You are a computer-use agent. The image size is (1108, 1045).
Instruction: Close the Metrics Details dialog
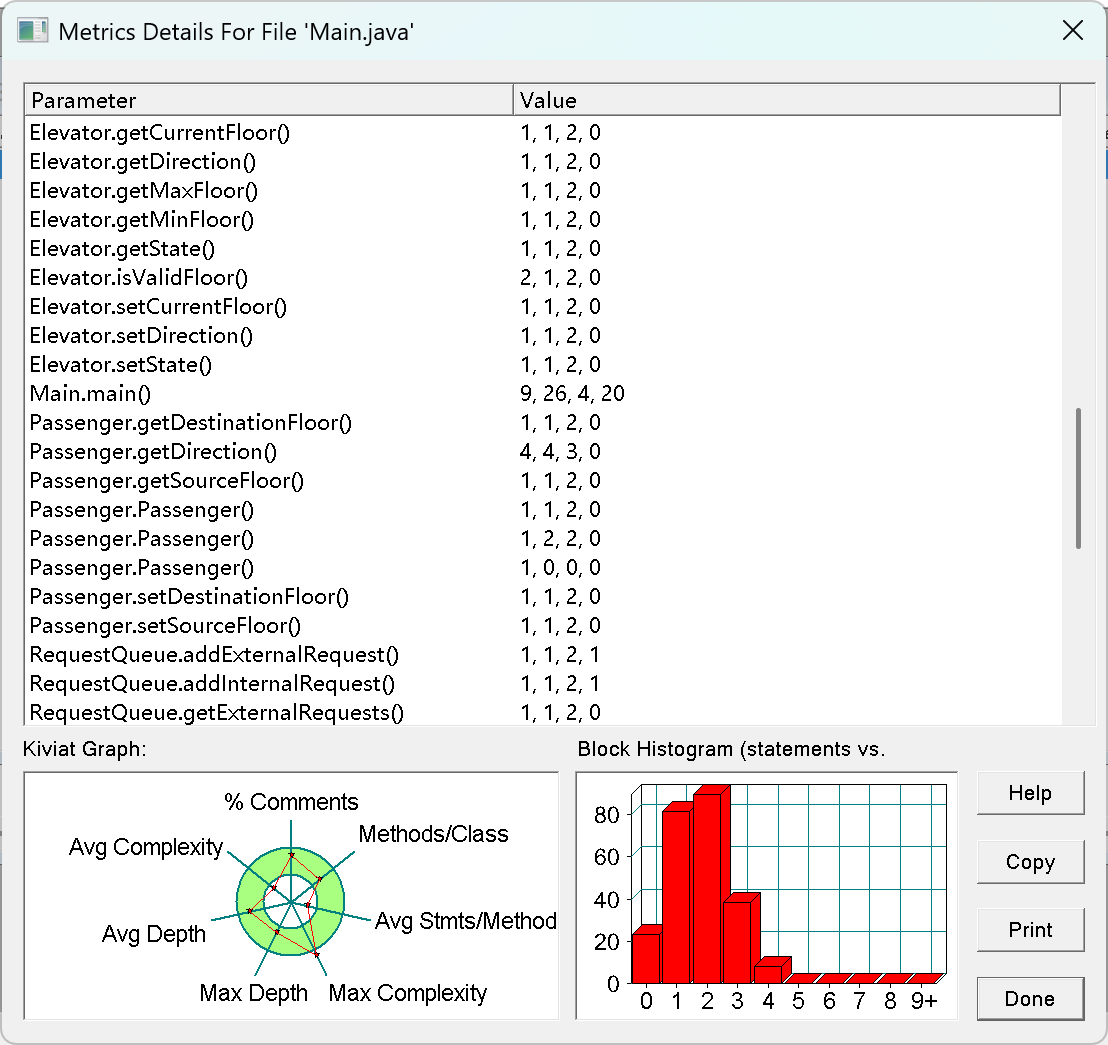[x=1073, y=30]
